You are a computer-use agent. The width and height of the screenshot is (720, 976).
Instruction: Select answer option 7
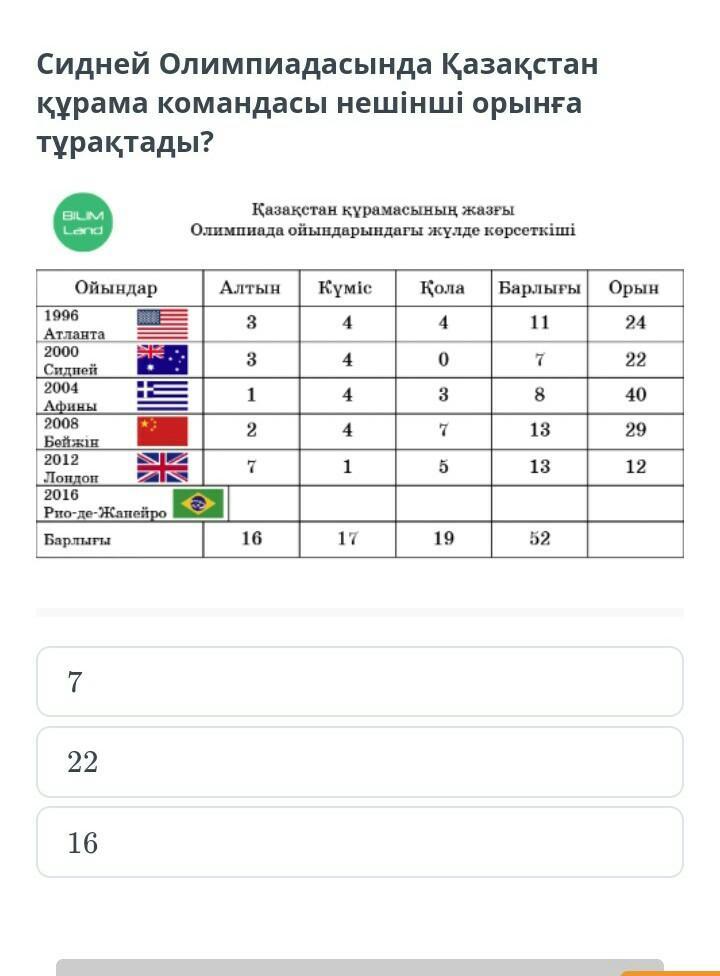[360, 682]
